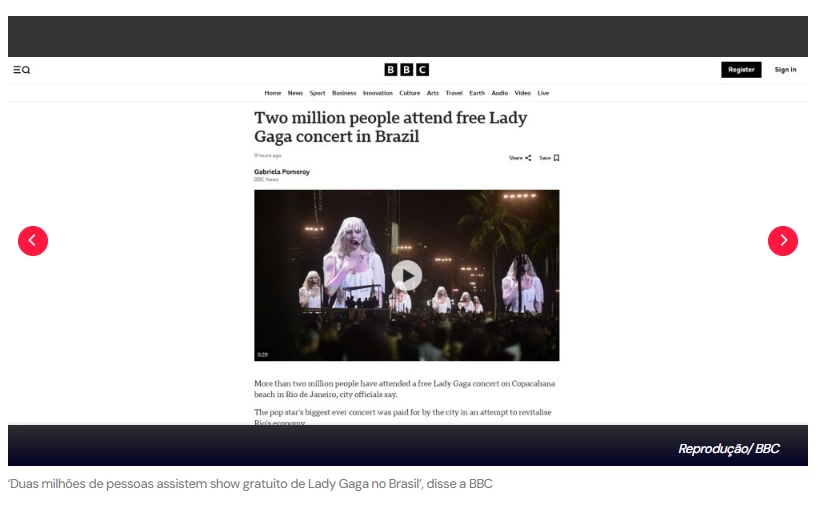818x514 pixels.
Task: Go to the Innovation section
Action: 378,93
